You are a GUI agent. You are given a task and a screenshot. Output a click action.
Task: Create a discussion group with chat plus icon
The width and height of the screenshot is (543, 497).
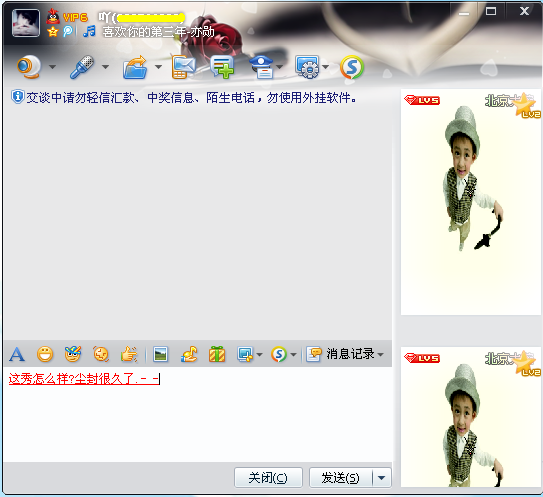click(222, 67)
